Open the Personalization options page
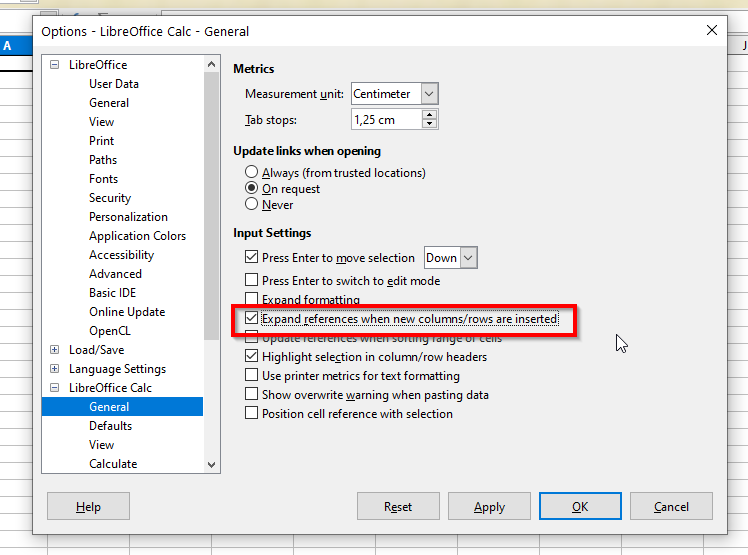This screenshot has width=748, height=555. [x=128, y=217]
